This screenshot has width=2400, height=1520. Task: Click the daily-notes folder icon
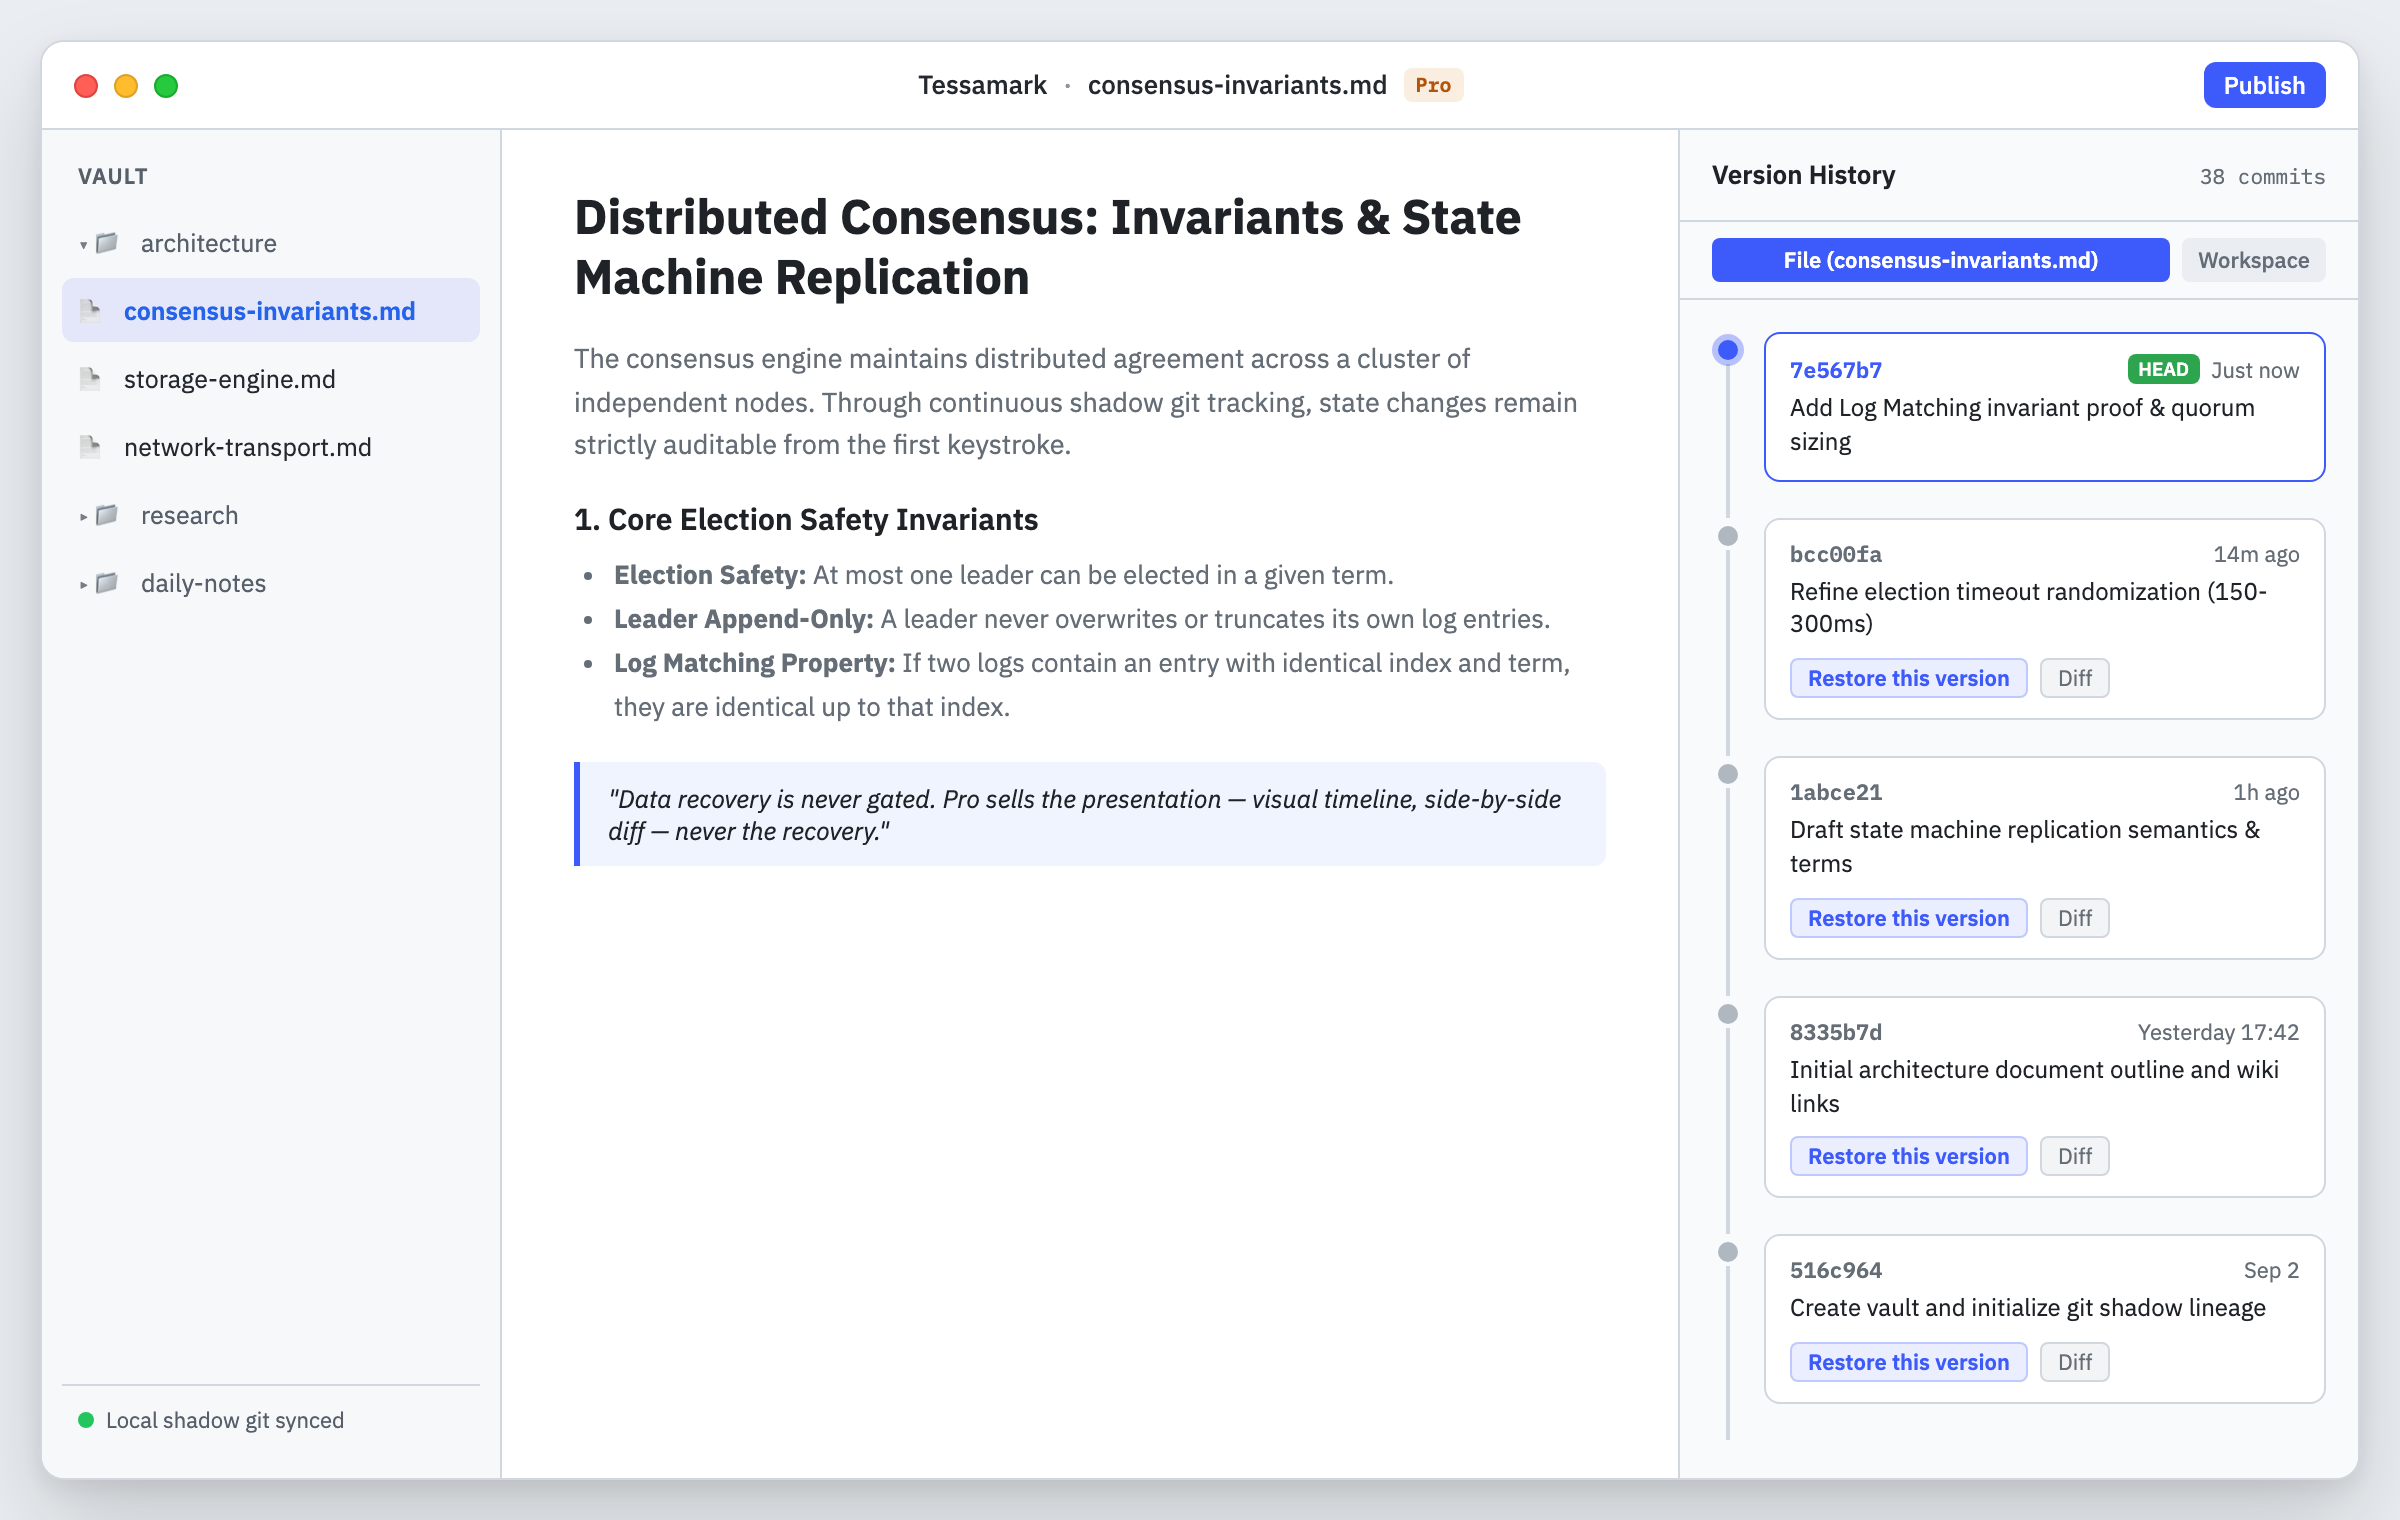pyautogui.click(x=107, y=583)
